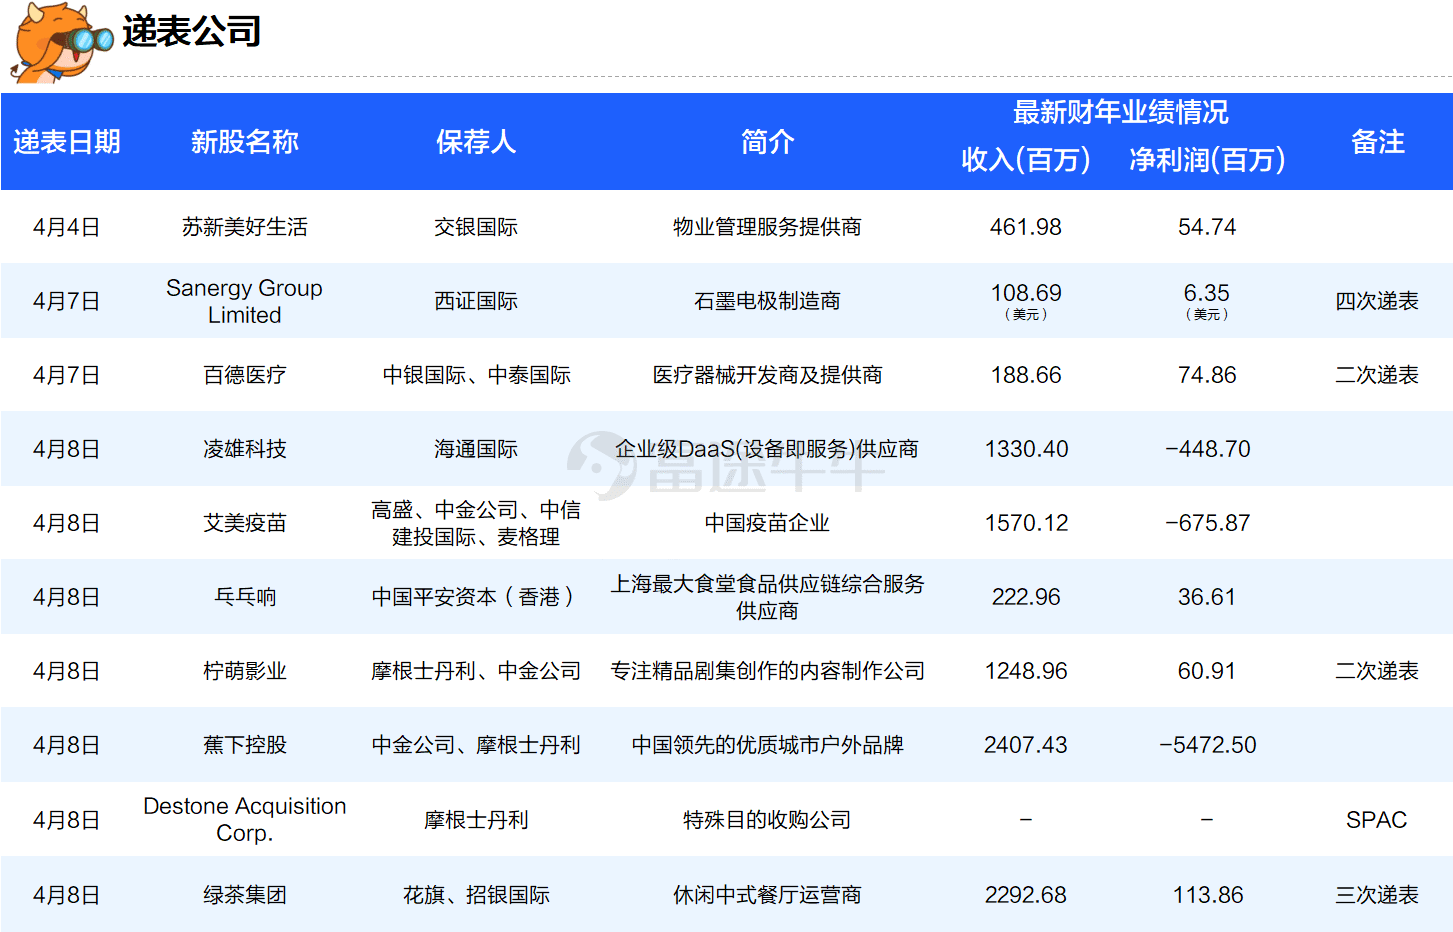Select the 备注 column header
Image resolution: width=1453 pixels, height=932 pixels.
[x=1377, y=142]
